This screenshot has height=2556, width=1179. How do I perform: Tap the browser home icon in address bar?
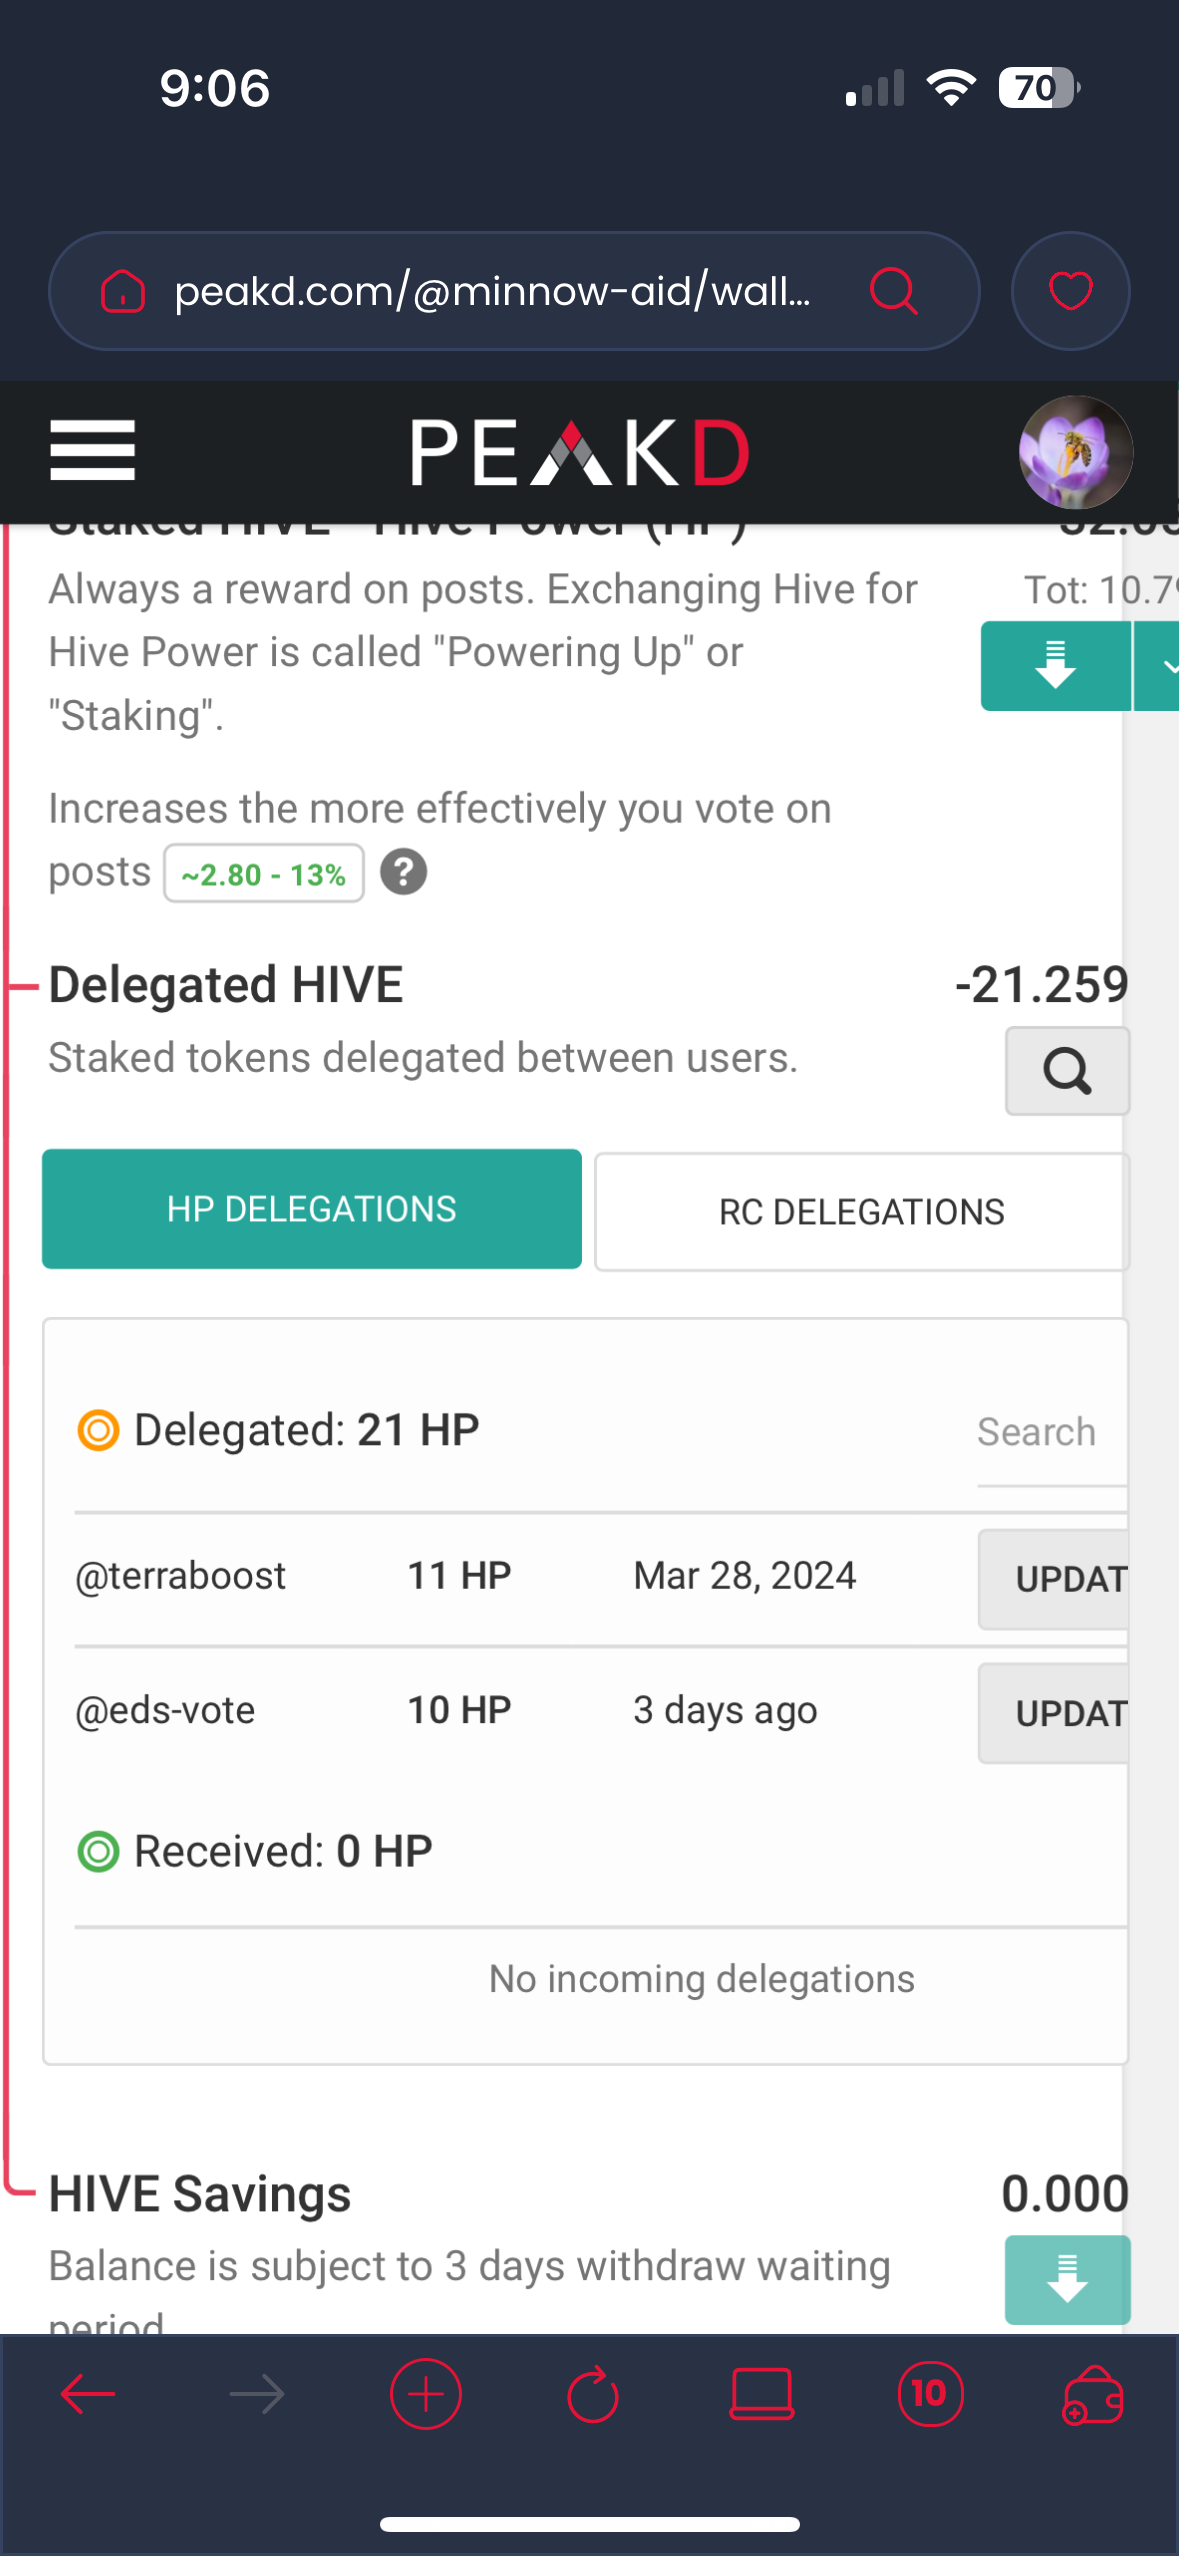pyautogui.click(x=123, y=291)
